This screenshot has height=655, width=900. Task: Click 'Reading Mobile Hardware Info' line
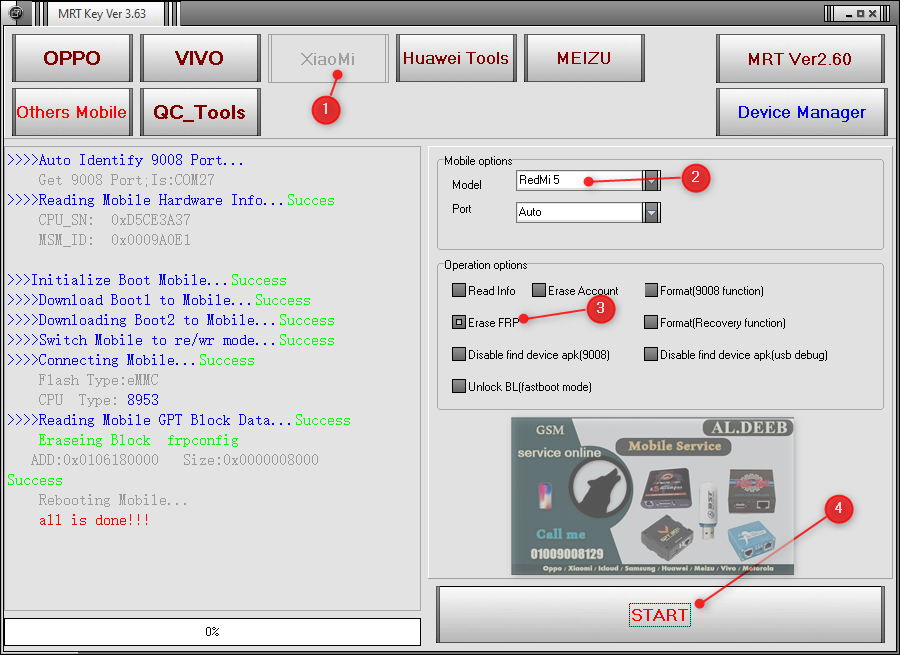point(170,200)
